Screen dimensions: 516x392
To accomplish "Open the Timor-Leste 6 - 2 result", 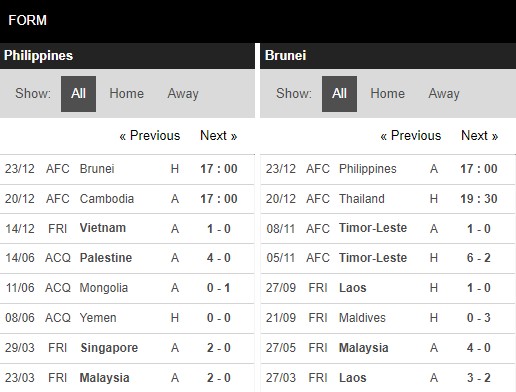I will (x=388, y=258).
